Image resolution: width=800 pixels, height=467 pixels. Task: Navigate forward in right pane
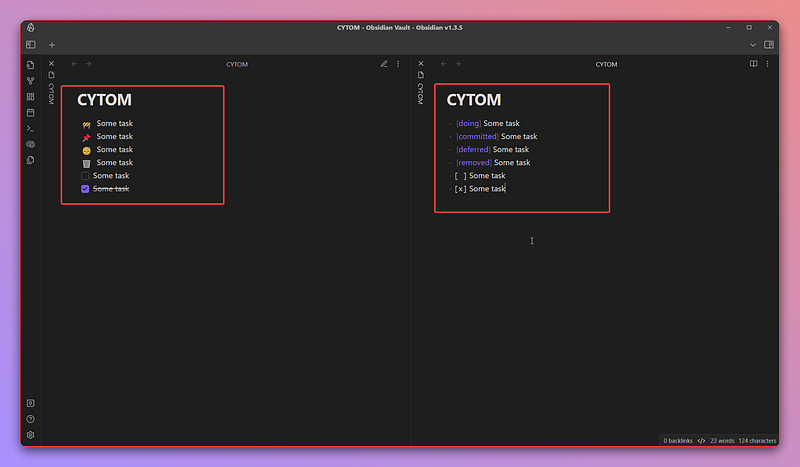click(x=458, y=64)
